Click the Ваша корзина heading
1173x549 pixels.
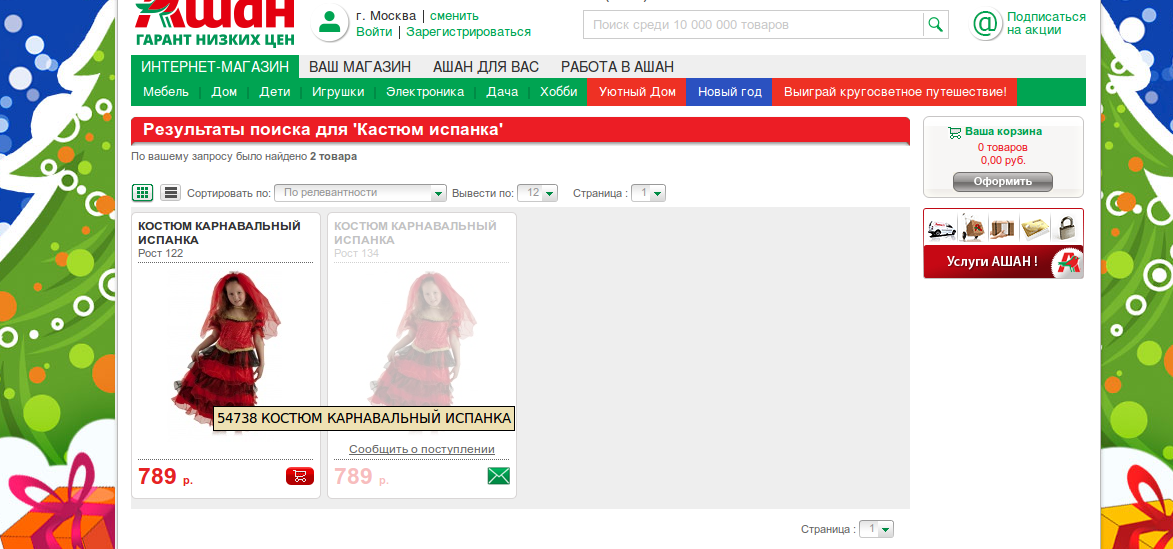click(x=1003, y=131)
